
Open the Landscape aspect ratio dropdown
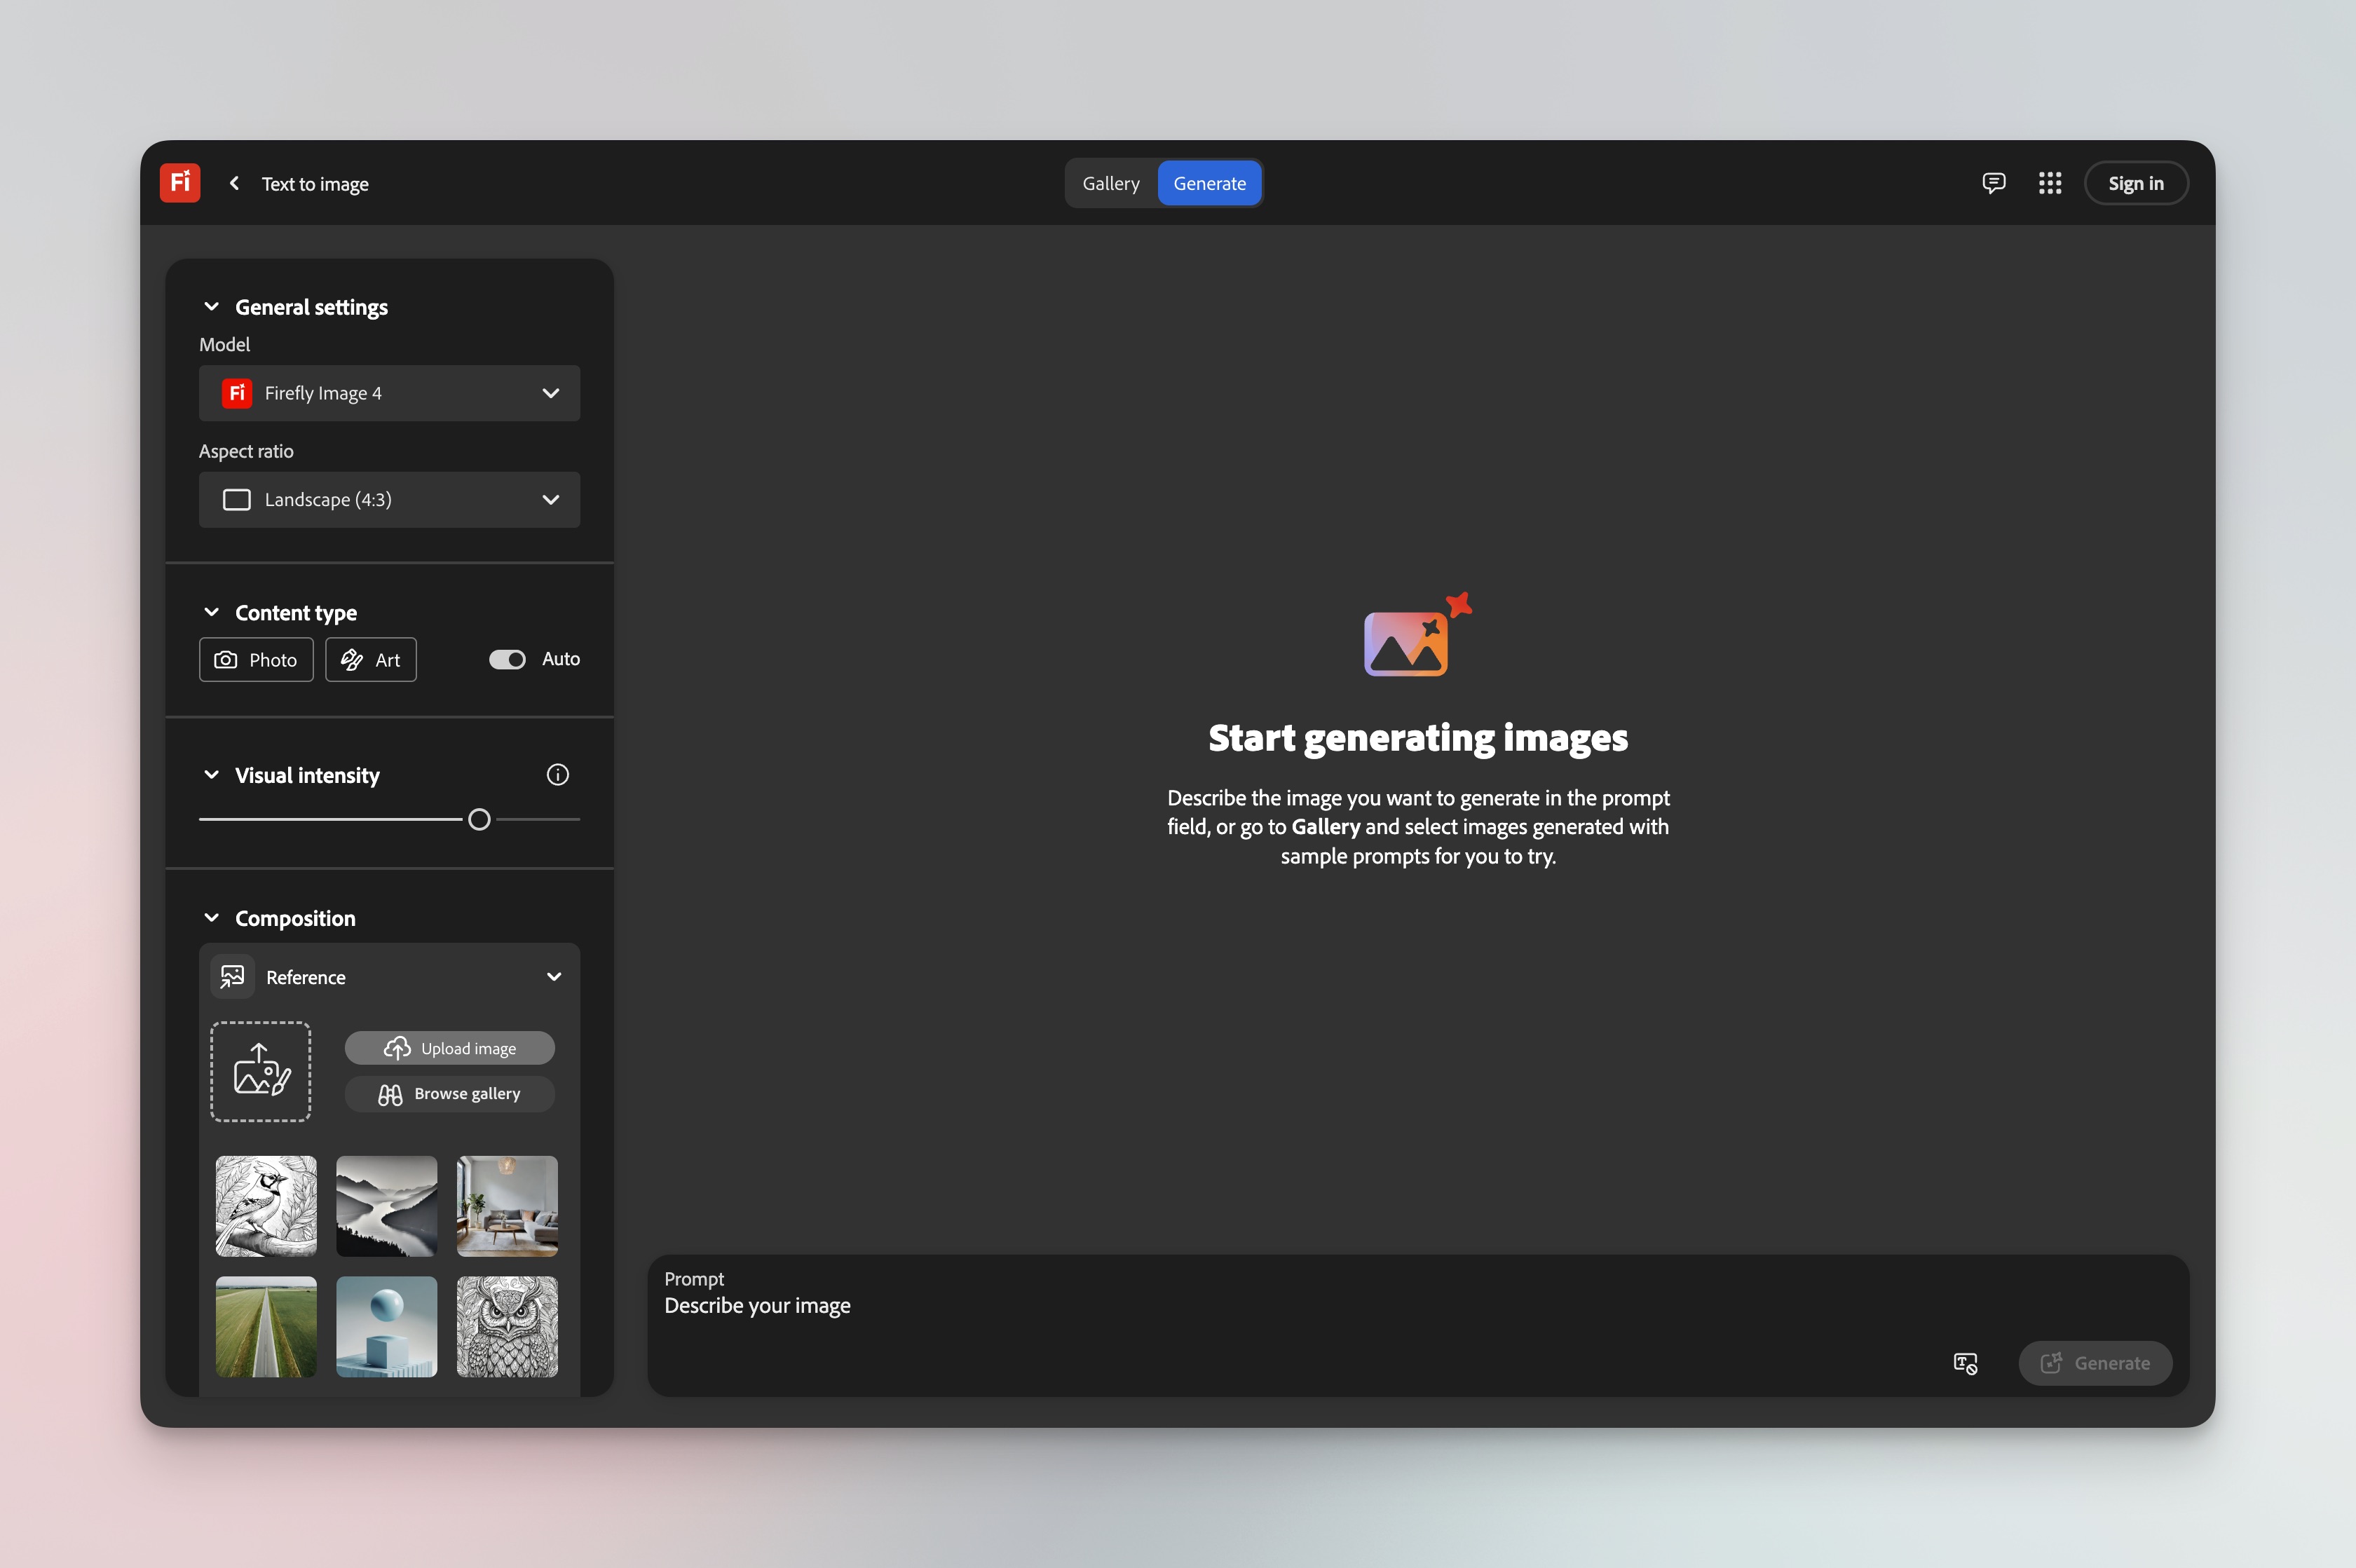[389, 499]
